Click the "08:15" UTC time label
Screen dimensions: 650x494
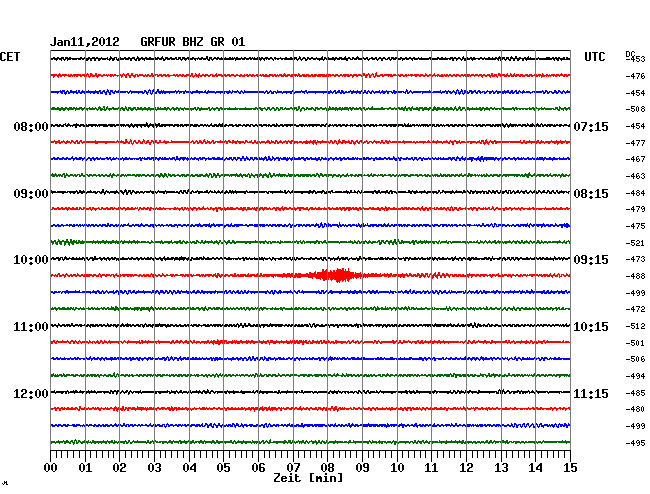click(591, 194)
